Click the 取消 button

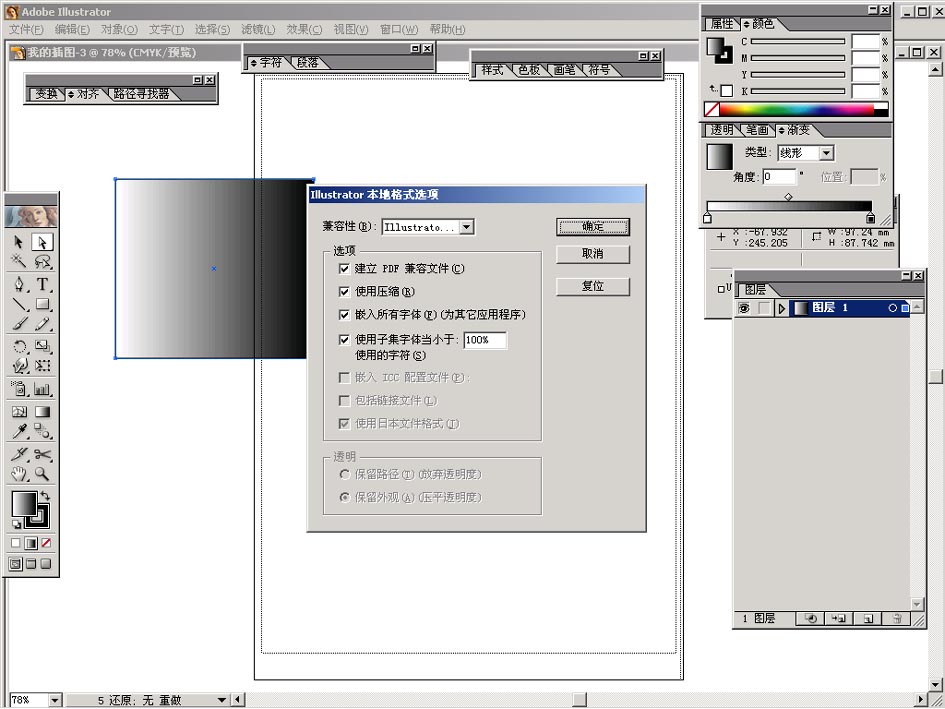(x=593, y=254)
